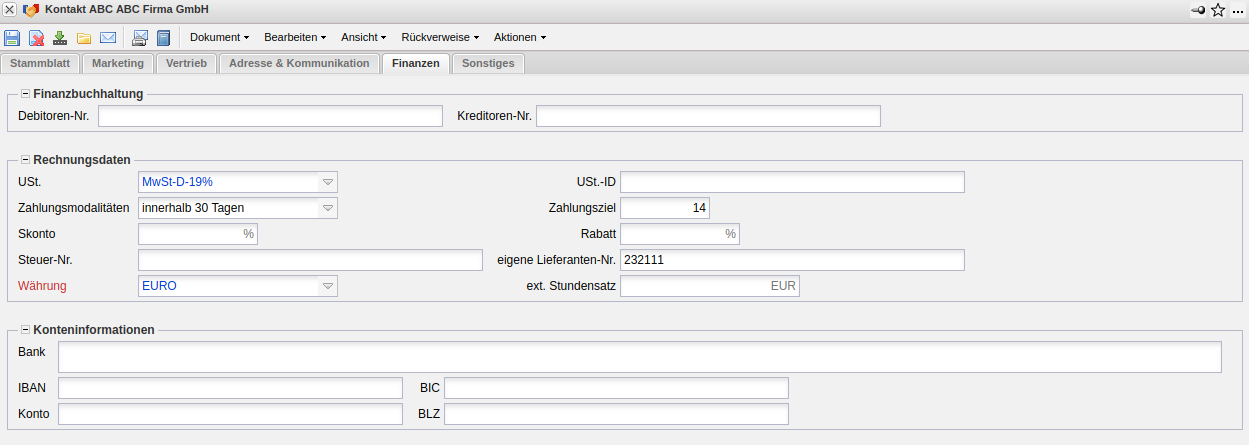Toggle the favorite star icon
1249x445 pixels.
[x=1218, y=10]
